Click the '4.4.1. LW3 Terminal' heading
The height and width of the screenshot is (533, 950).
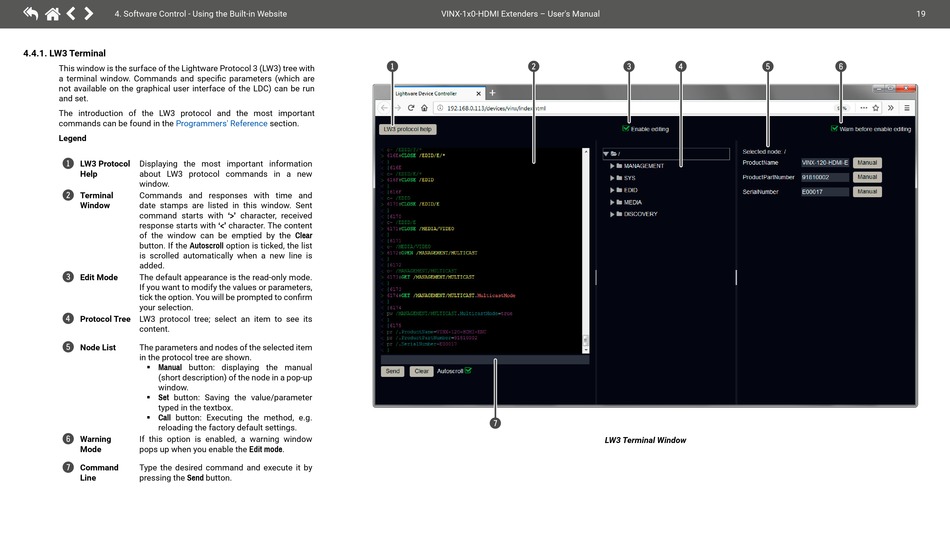[x=64, y=53]
